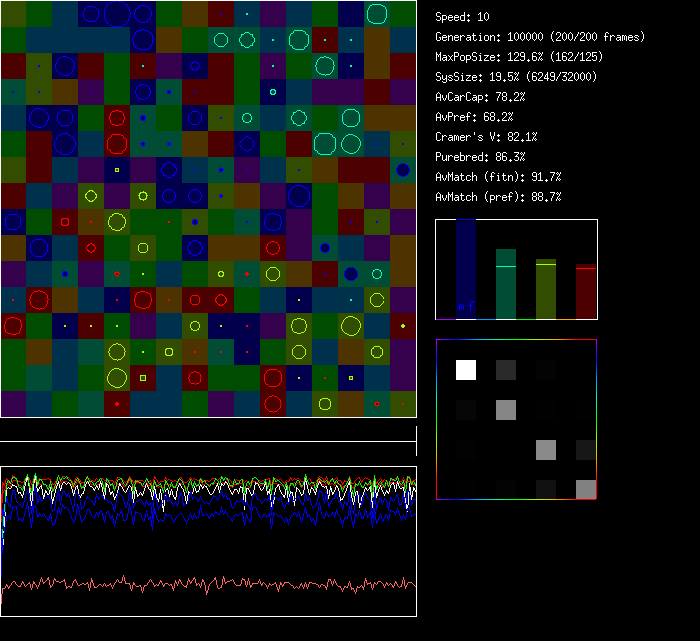The width and height of the screenshot is (700, 641).
Task: Select the Generation counter text
Action: coord(540,37)
